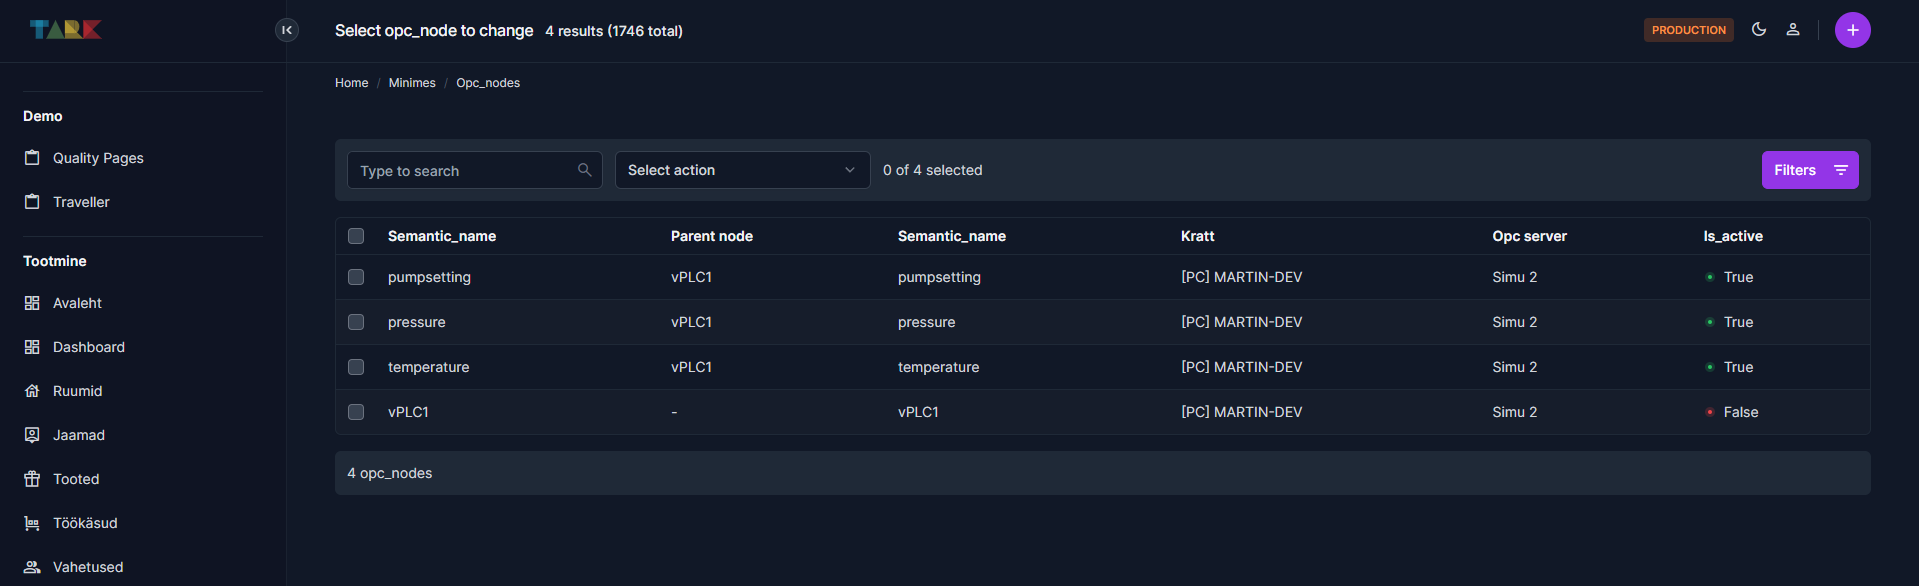The image size is (1919, 586).
Task: Open the Select action dropdown
Action: pyautogui.click(x=742, y=170)
